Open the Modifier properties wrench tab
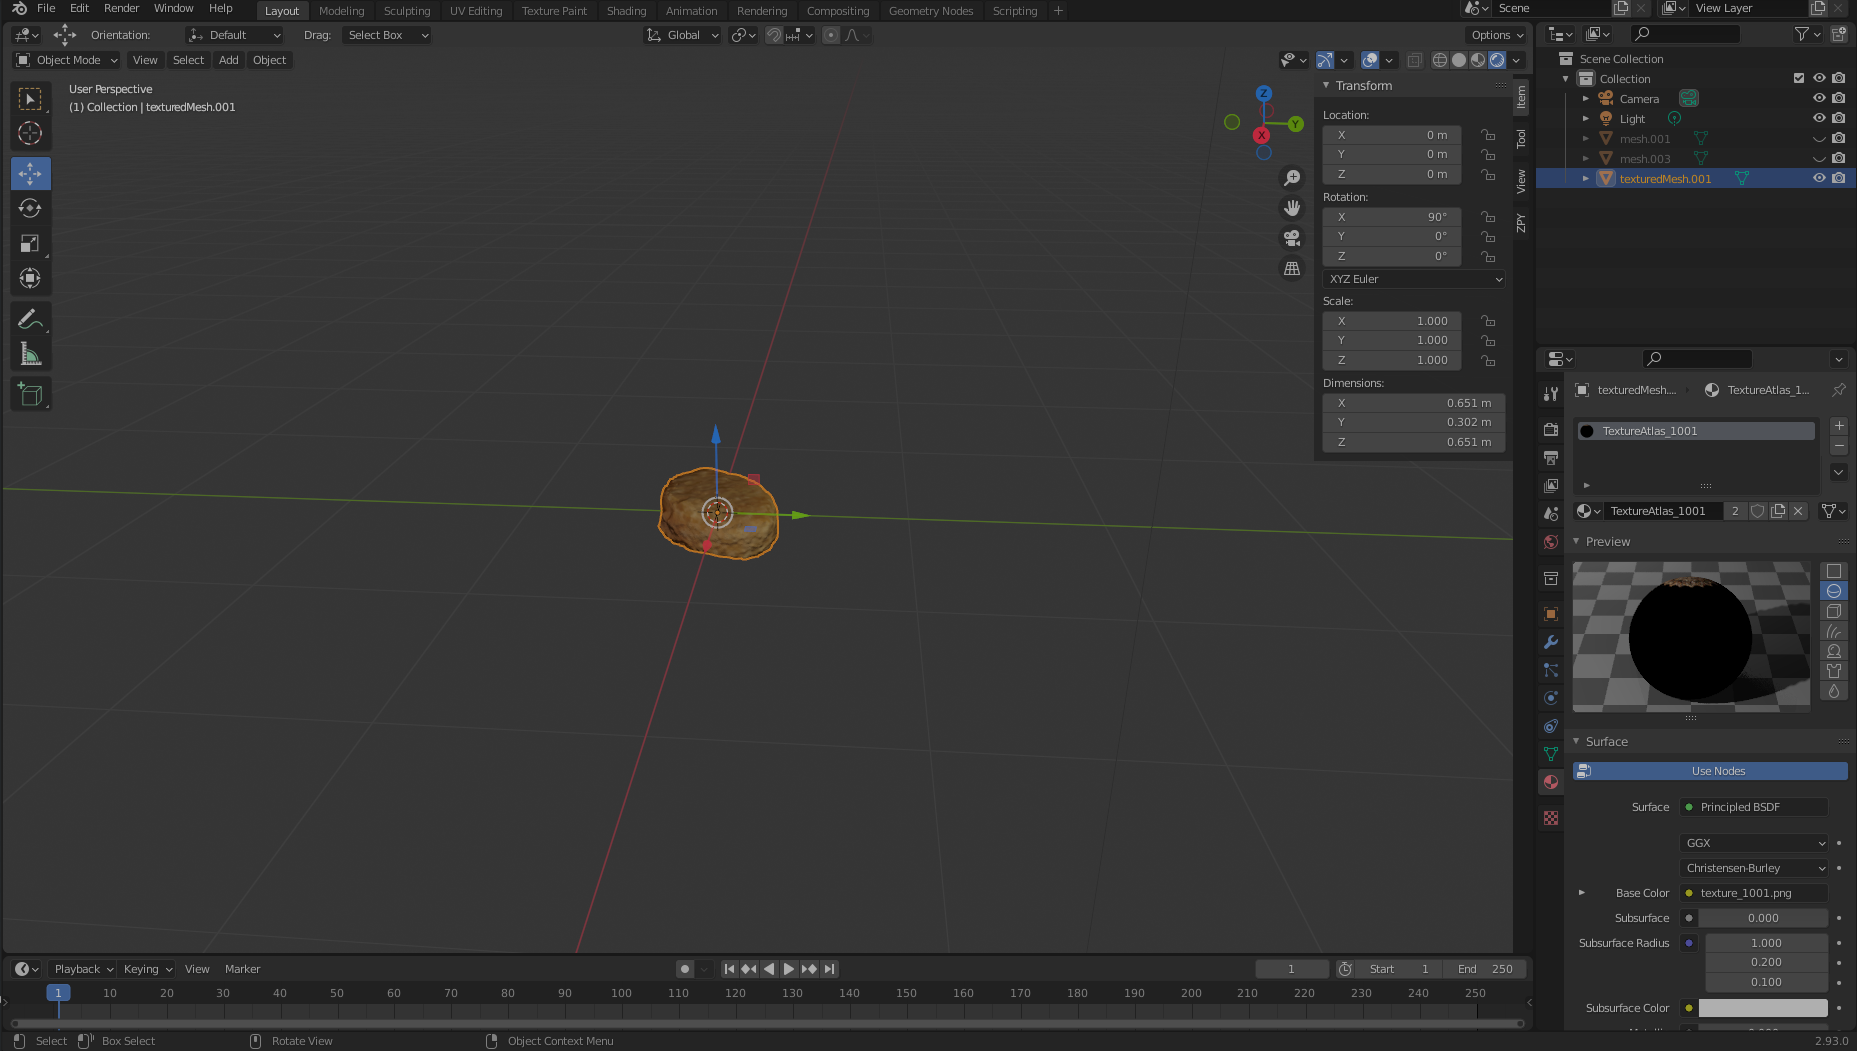This screenshot has width=1857, height=1051. (1551, 642)
